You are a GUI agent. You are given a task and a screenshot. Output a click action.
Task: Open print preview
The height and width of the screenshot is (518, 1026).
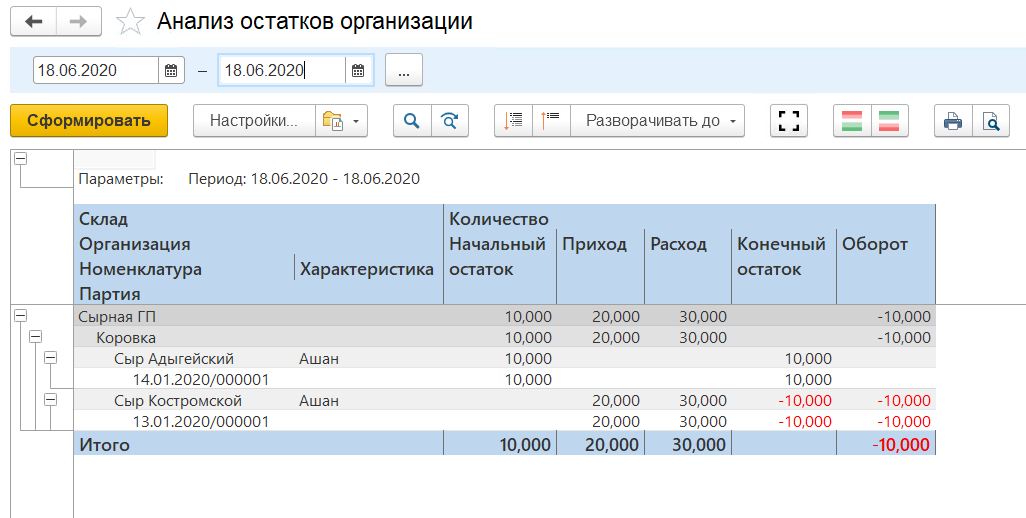(990, 121)
